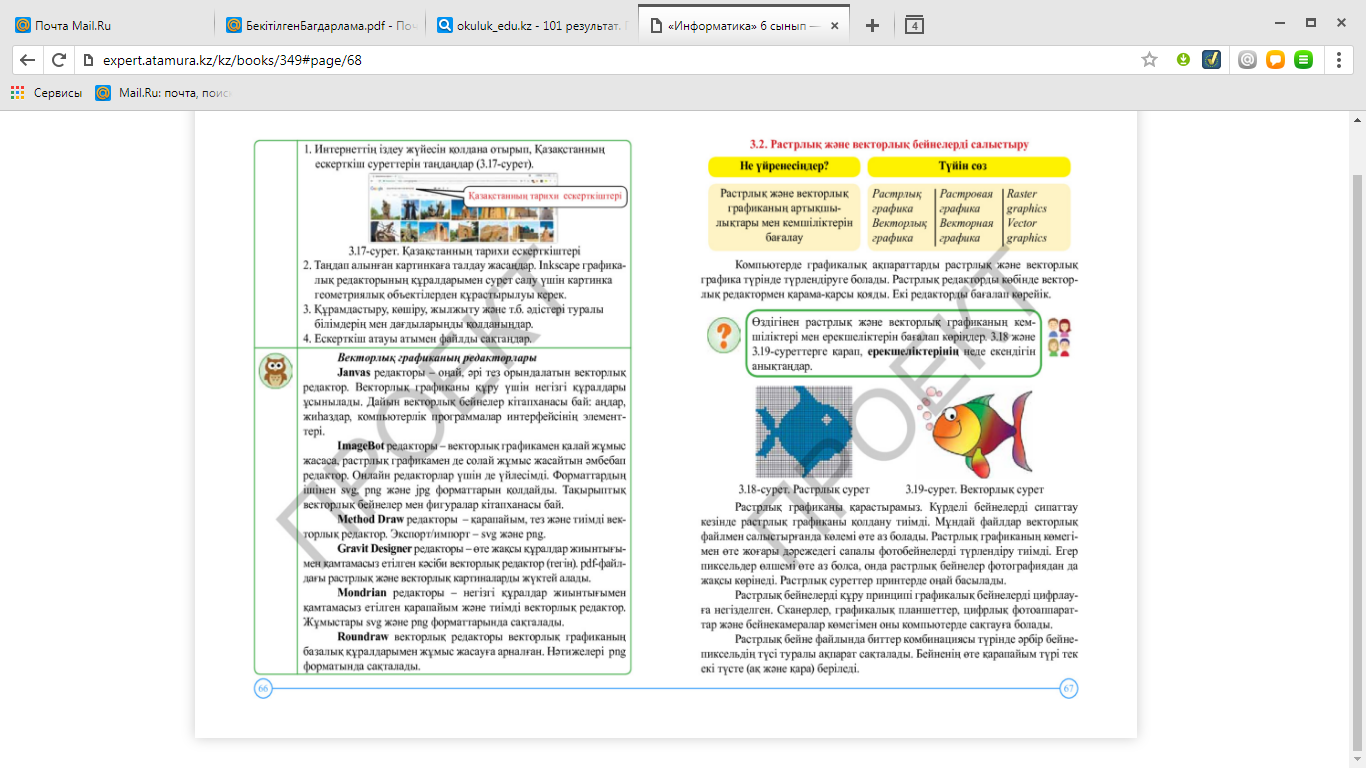This screenshot has height=768, width=1366.
Task: Click the blue pixelated raster fish image
Action: click(x=803, y=433)
